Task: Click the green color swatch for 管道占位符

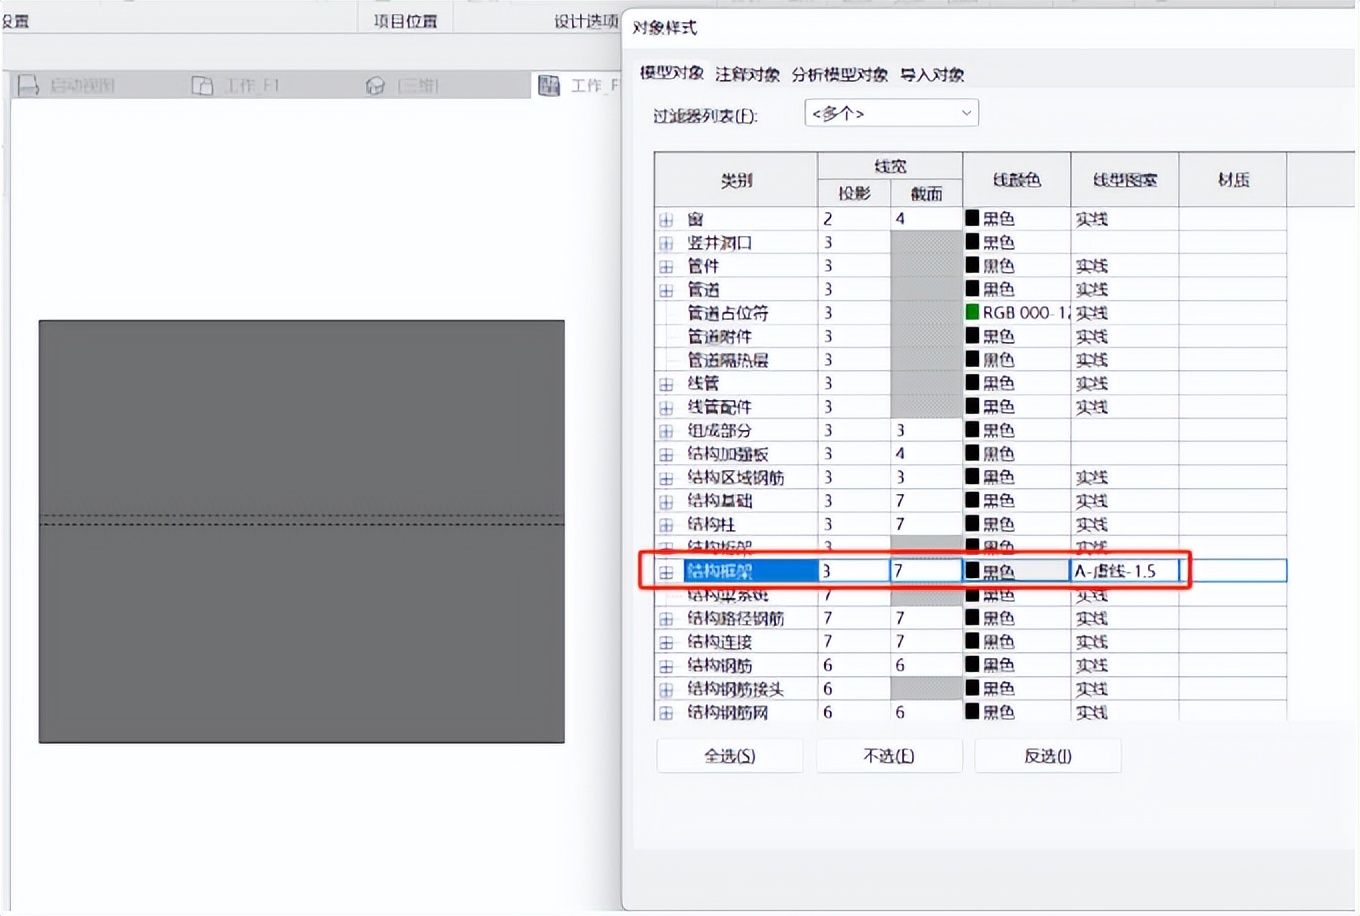Action: click(972, 312)
